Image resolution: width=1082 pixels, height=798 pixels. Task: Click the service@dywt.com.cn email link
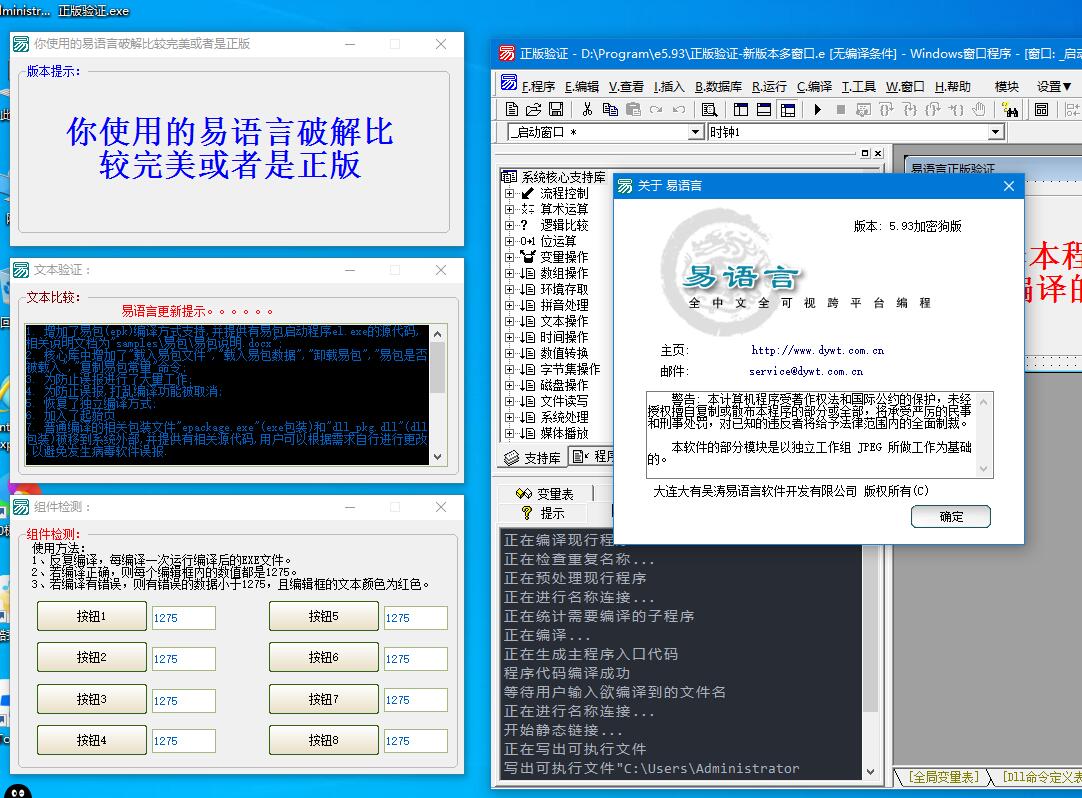[806, 371]
